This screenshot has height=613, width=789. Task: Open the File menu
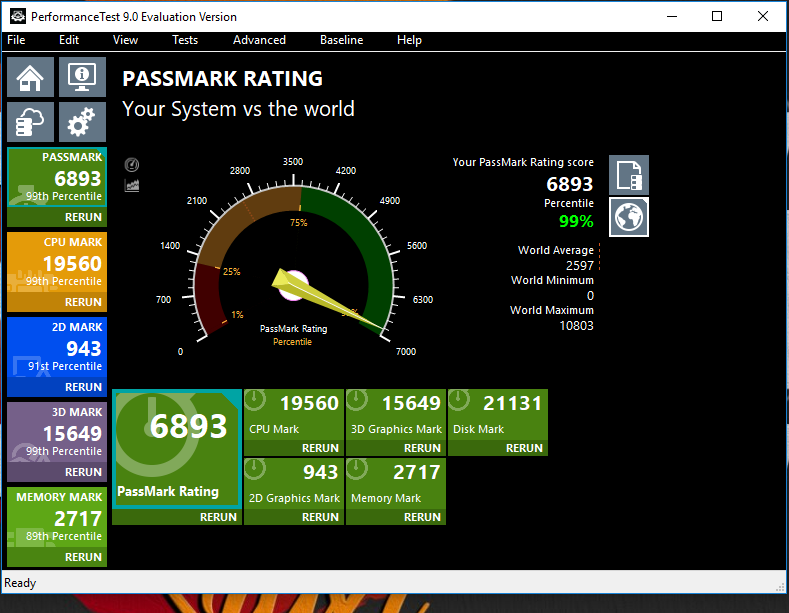pos(16,40)
